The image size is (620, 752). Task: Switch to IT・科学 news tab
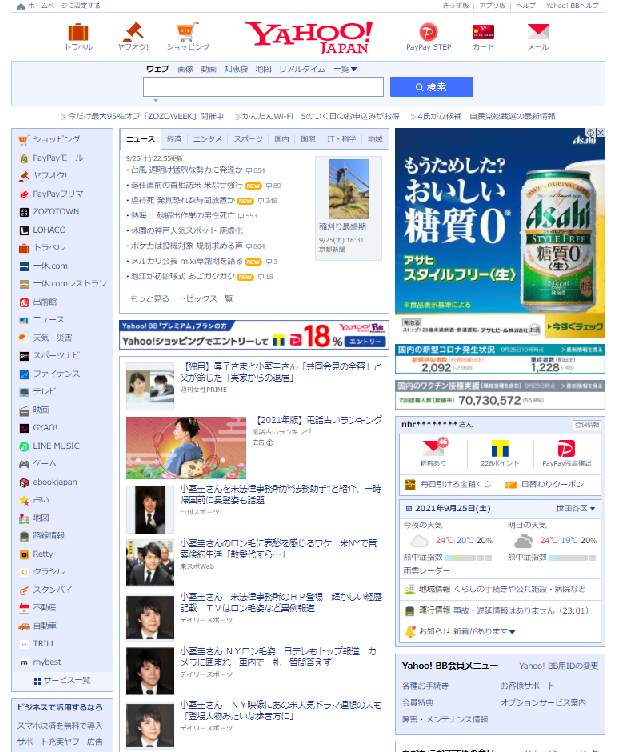tap(341, 139)
